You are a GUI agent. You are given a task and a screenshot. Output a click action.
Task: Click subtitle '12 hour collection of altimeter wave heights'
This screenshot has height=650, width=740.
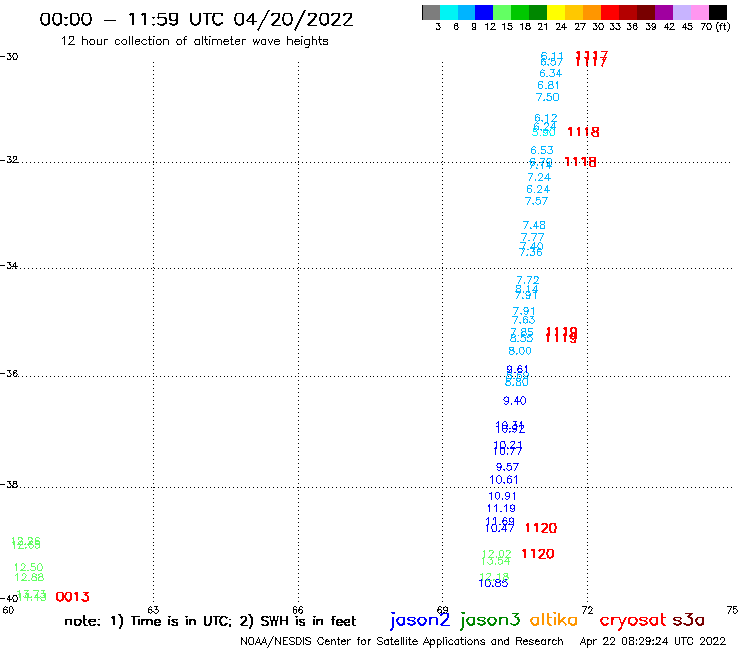194,41
